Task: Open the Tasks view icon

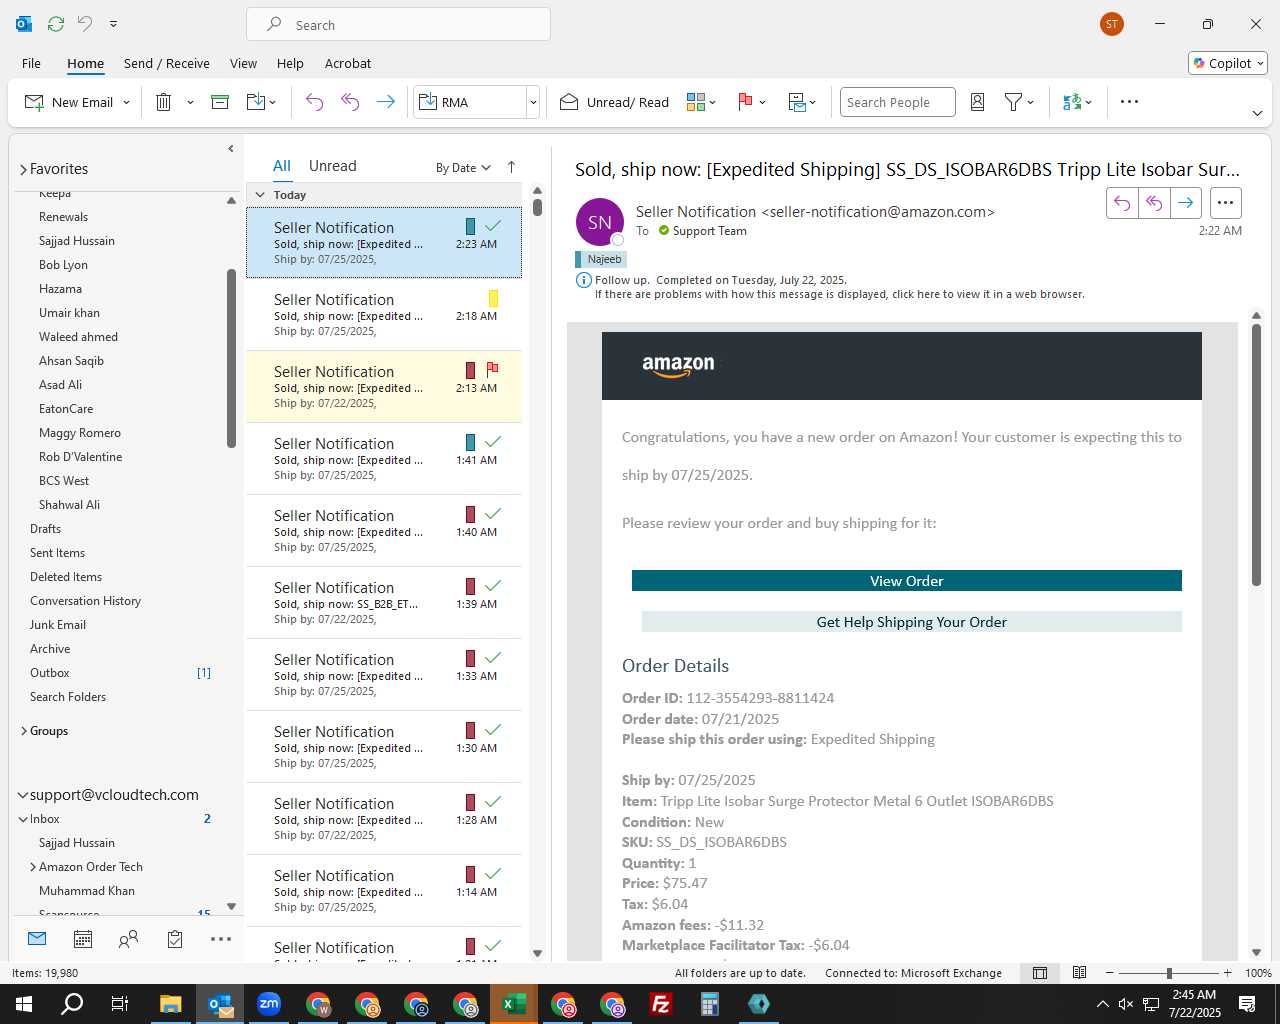Action: click(x=175, y=939)
